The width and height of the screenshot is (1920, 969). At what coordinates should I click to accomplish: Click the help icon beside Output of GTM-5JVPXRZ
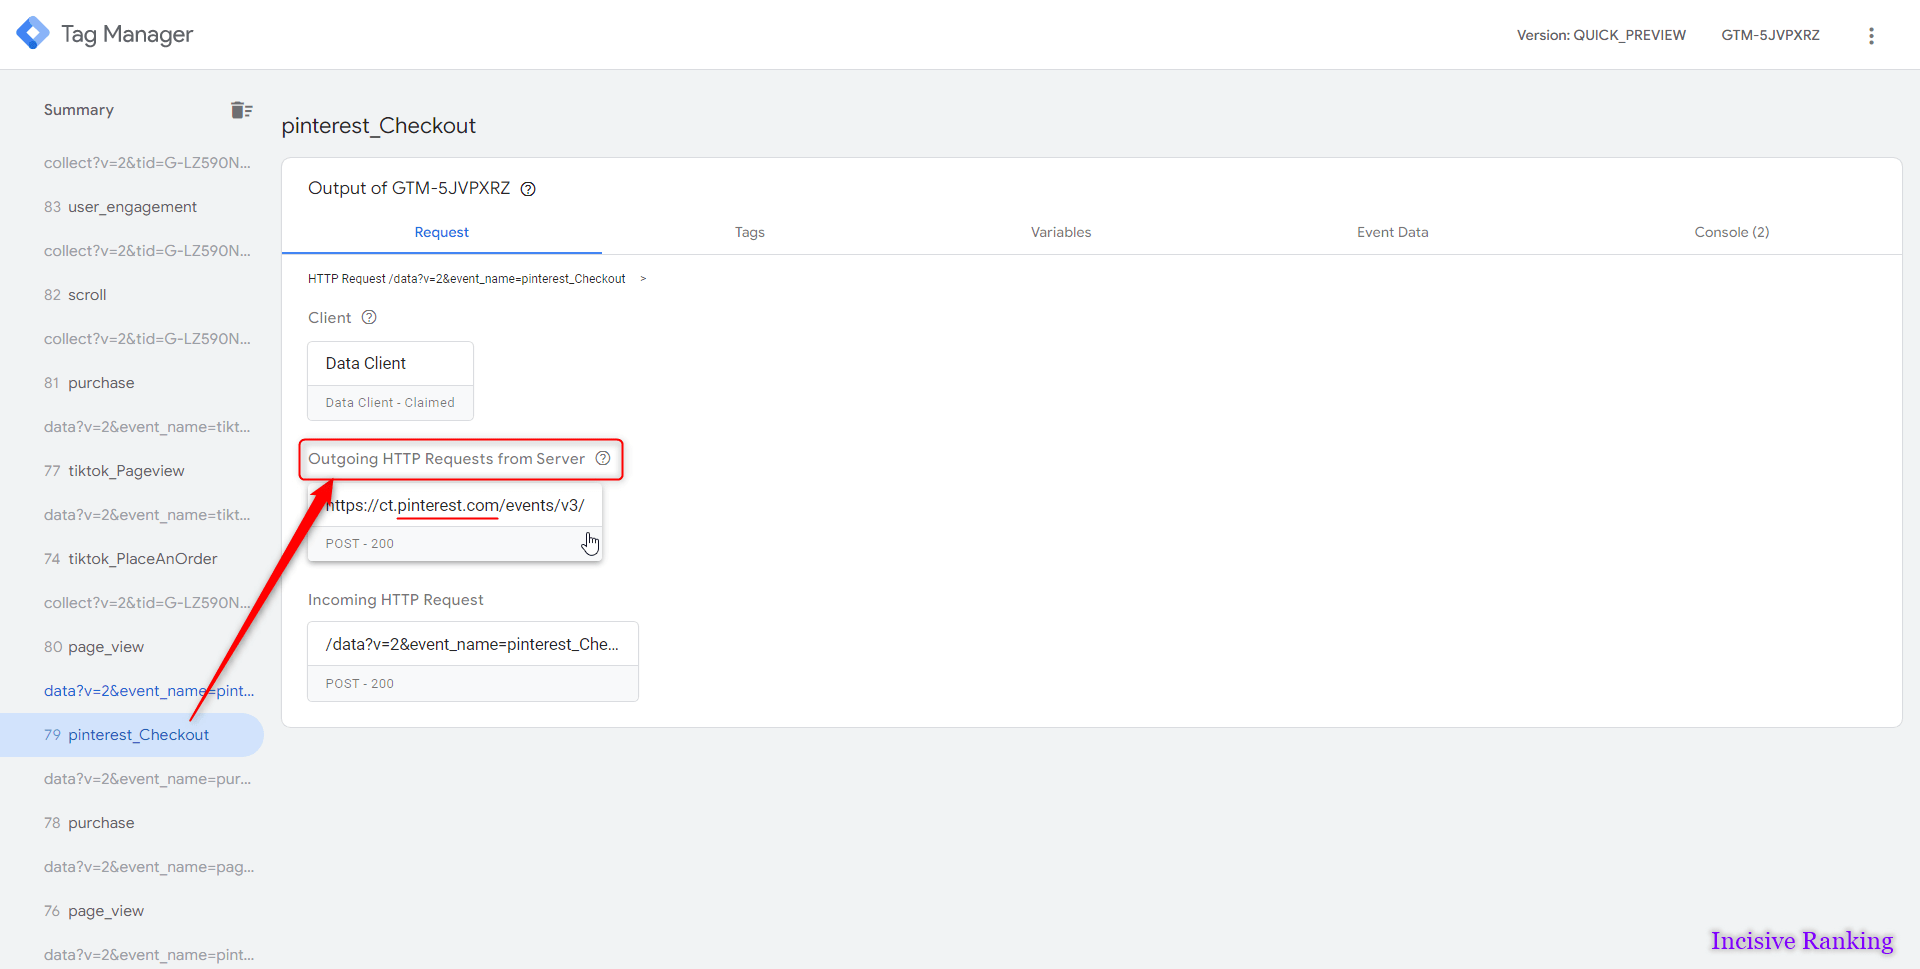528,188
